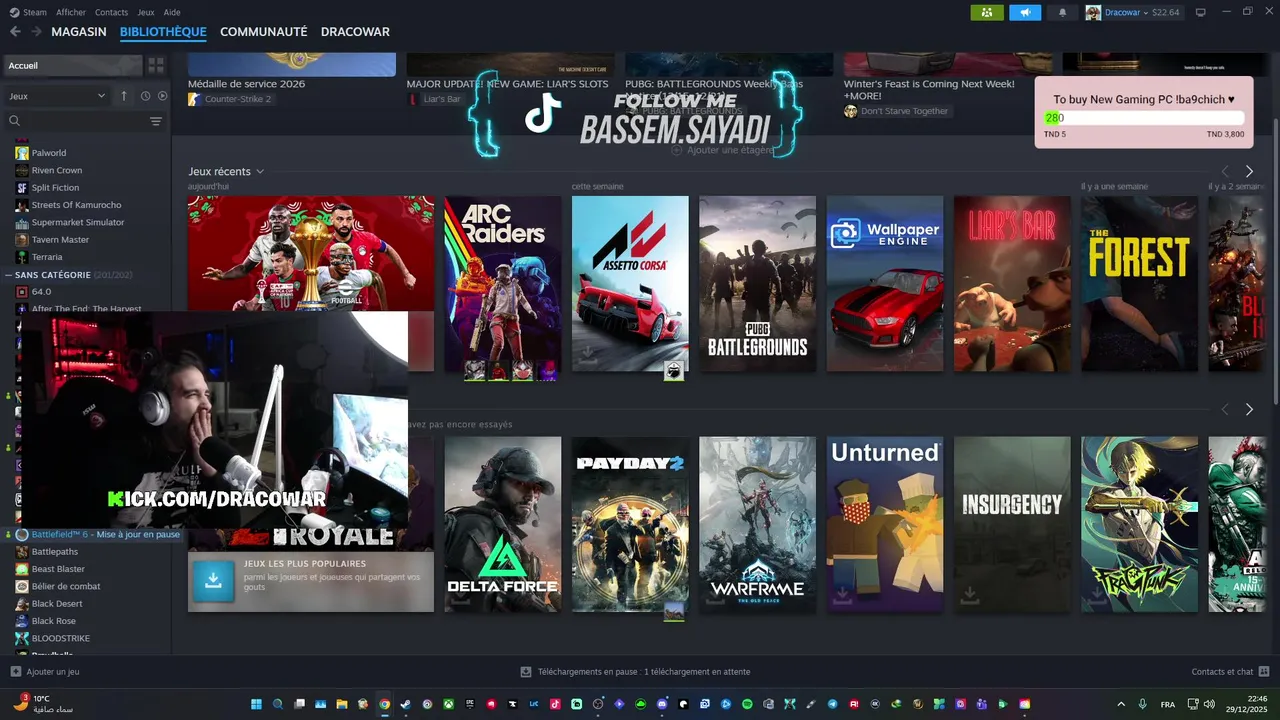Enter Big Picture mode monitor icon
This screenshot has height=720, width=1280.
coord(1201,12)
